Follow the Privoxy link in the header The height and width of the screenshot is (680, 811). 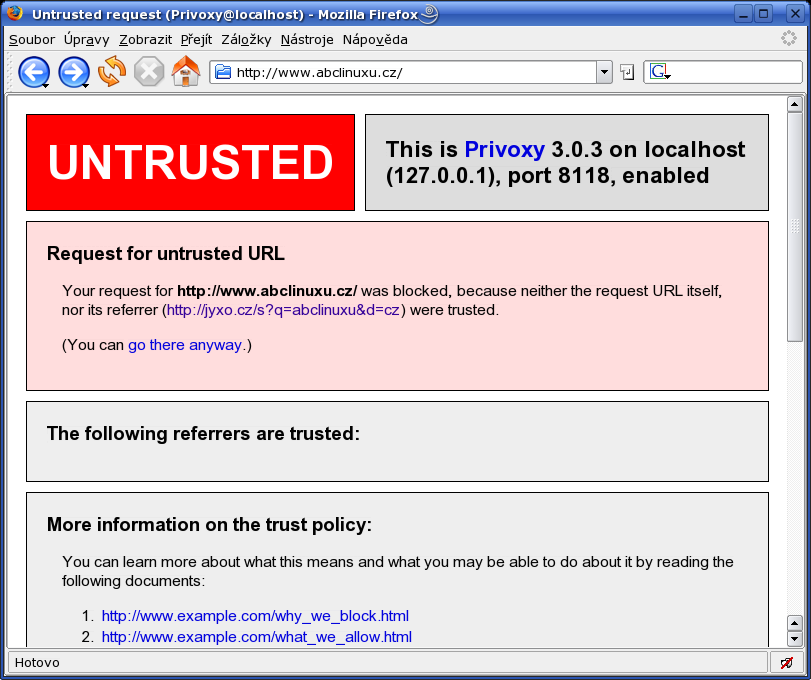(x=504, y=149)
